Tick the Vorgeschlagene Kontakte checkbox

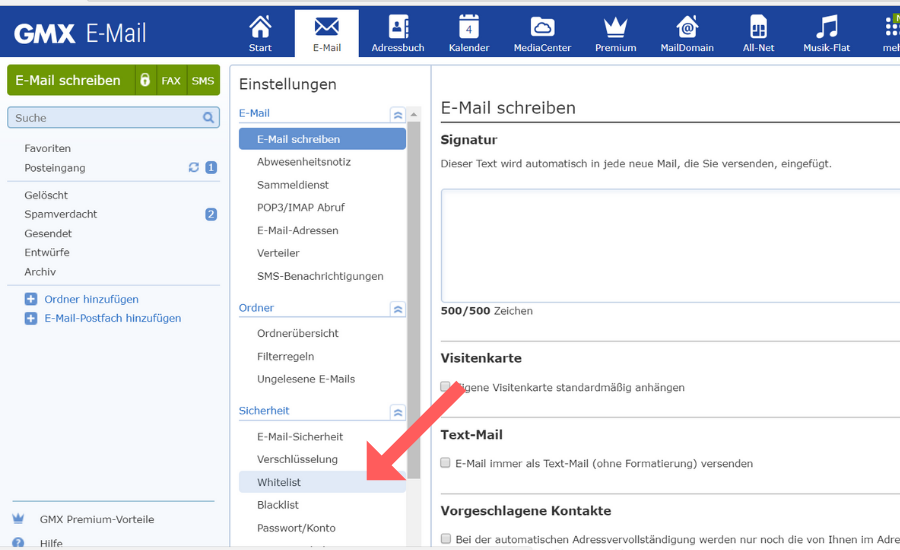pos(445,539)
